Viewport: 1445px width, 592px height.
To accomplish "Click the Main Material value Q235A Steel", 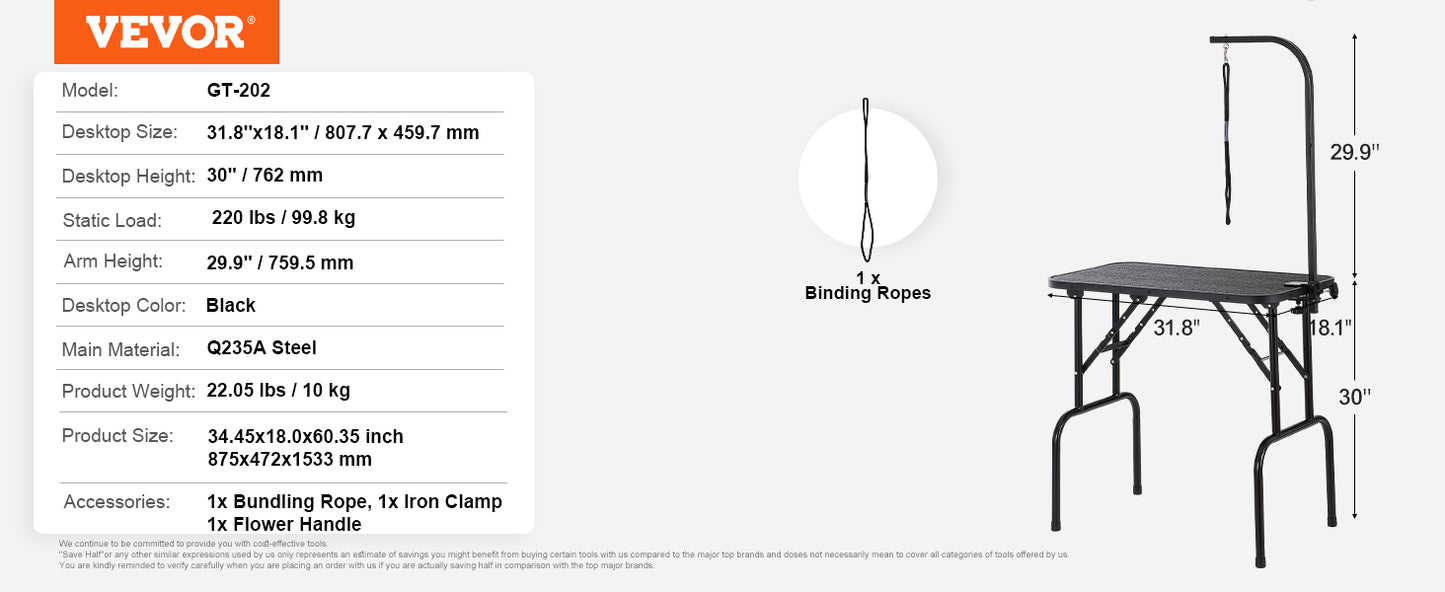I will (261, 348).
